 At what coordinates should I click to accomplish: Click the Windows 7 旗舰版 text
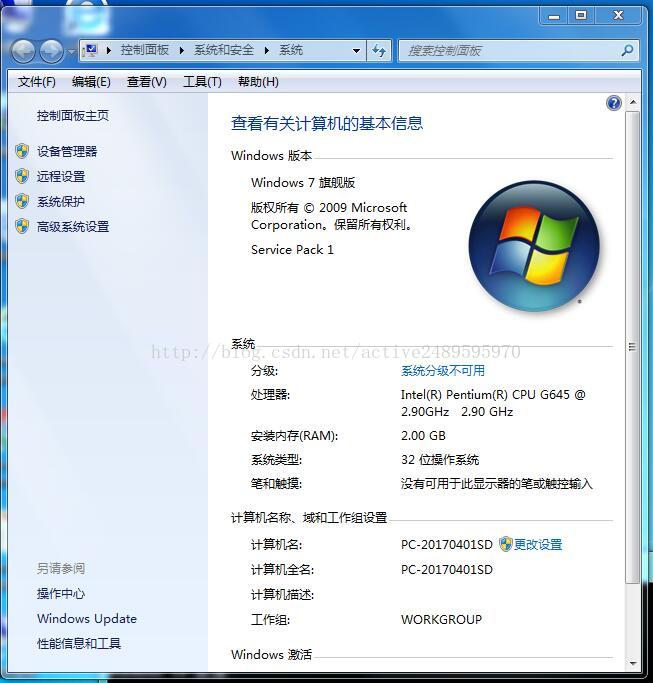(303, 183)
